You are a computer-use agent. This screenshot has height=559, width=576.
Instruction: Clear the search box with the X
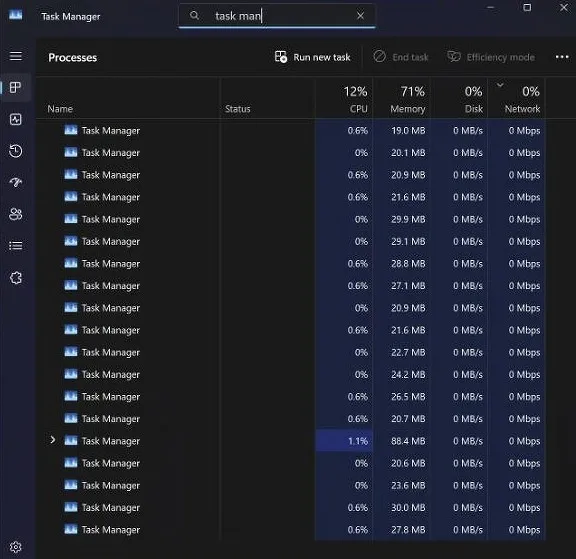(360, 16)
